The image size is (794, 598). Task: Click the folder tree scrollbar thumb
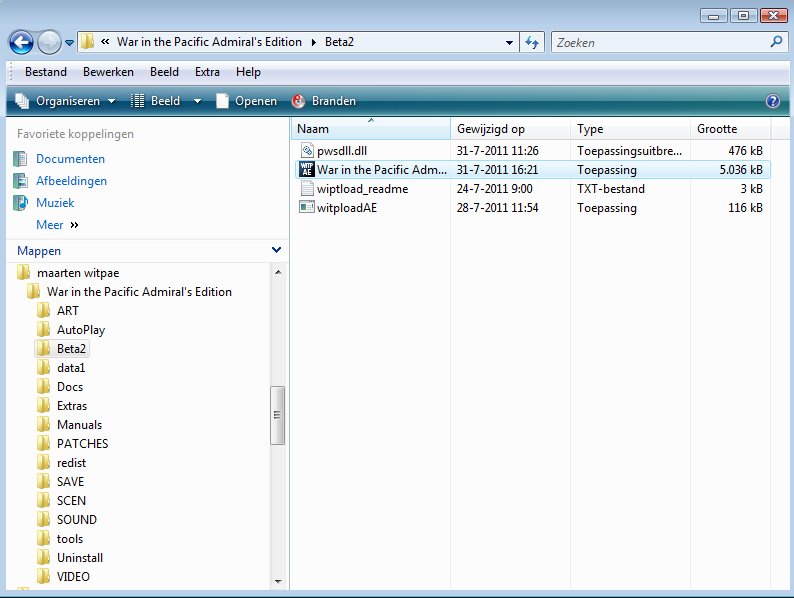click(277, 415)
